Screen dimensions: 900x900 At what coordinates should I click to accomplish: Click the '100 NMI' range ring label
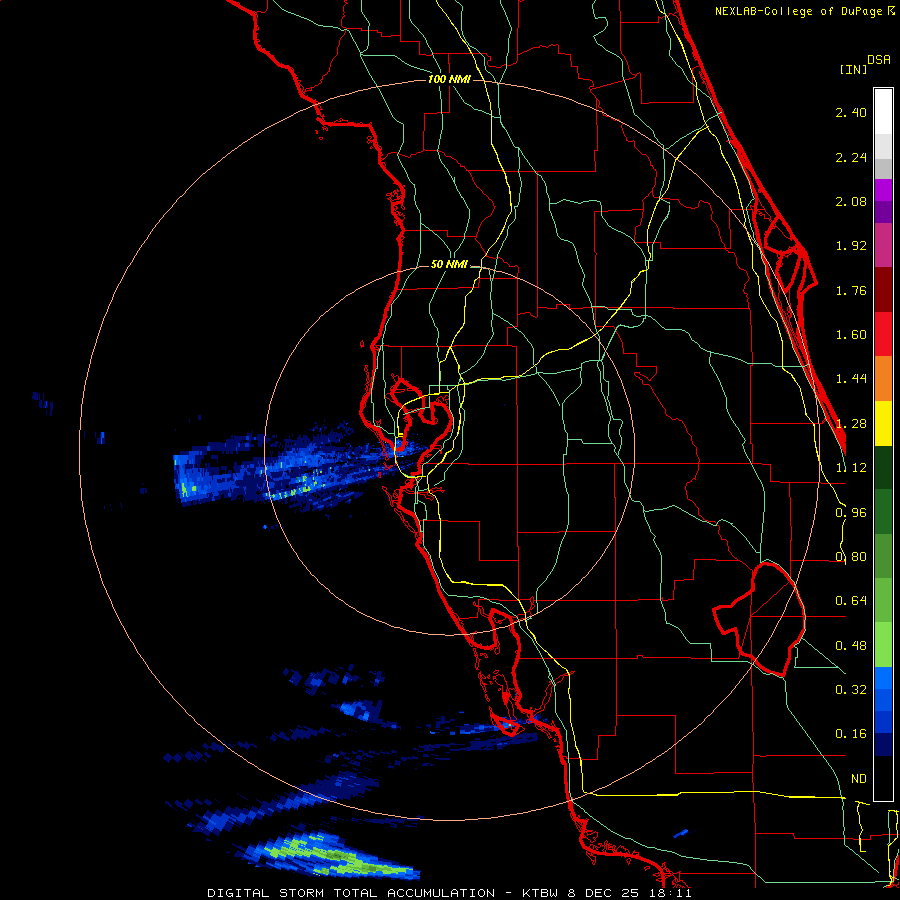[x=449, y=79]
